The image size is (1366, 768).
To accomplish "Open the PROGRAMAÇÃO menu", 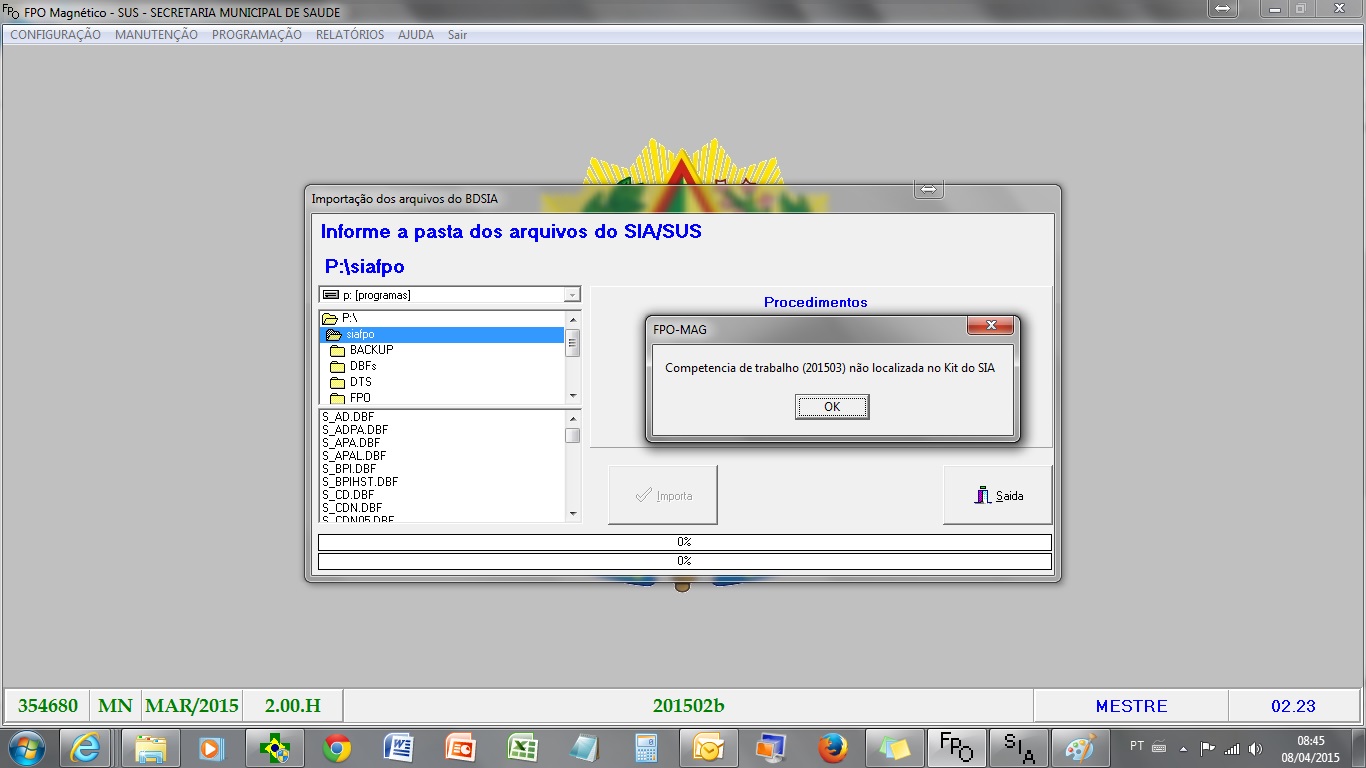I will [256, 34].
